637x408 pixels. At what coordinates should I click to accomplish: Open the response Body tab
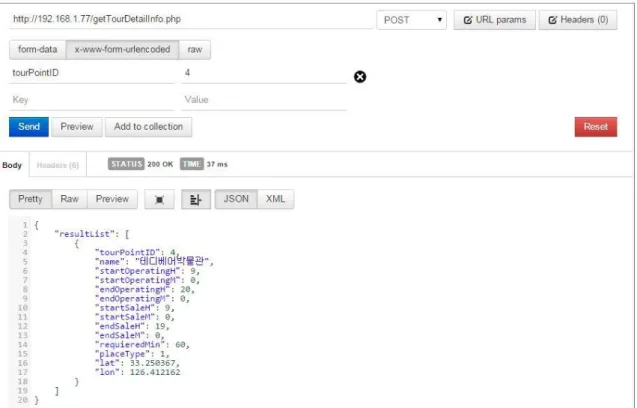pyautogui.click(x=12, y=165)
